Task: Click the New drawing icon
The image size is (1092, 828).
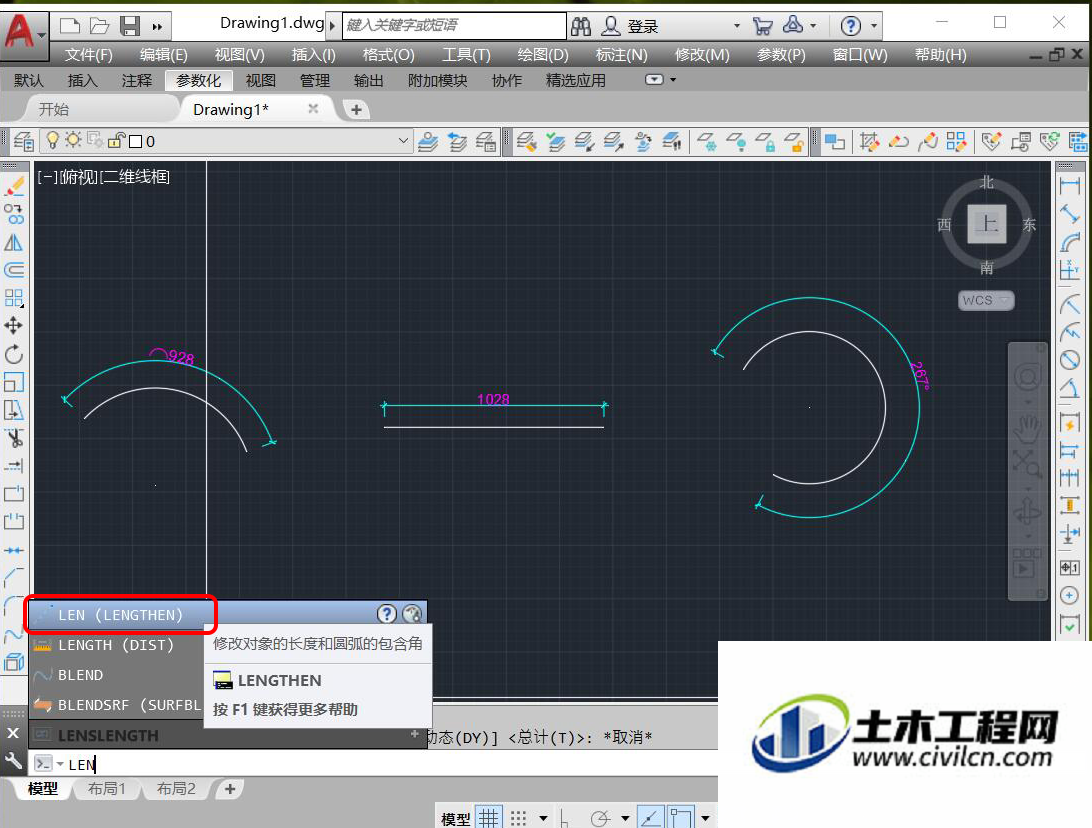Action: point(70,26)
